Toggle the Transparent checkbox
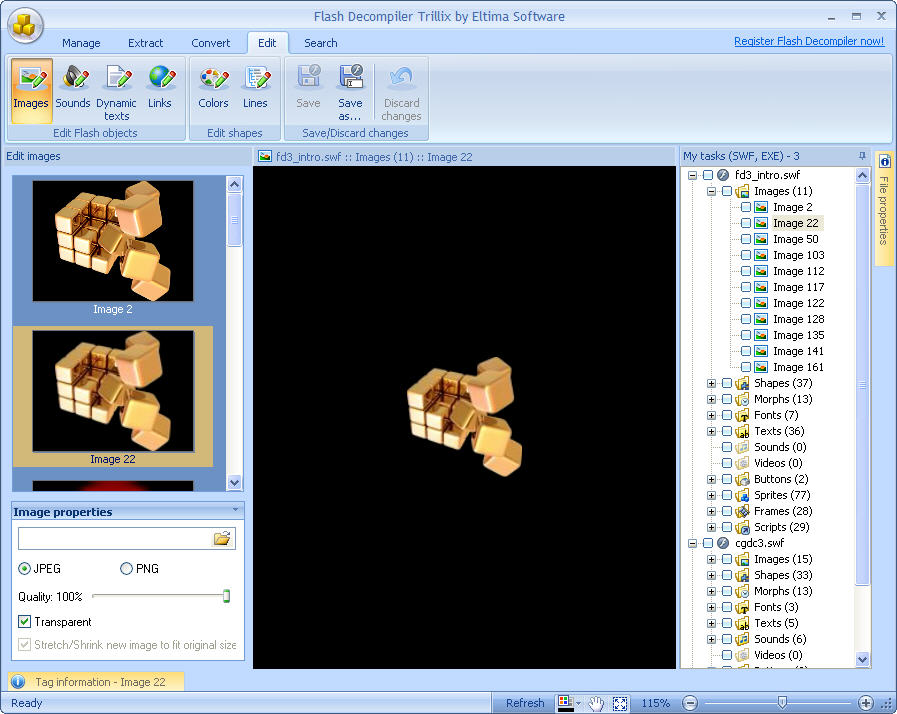The width and height of the screenshot is (897, 714). (x=25, y=621)
